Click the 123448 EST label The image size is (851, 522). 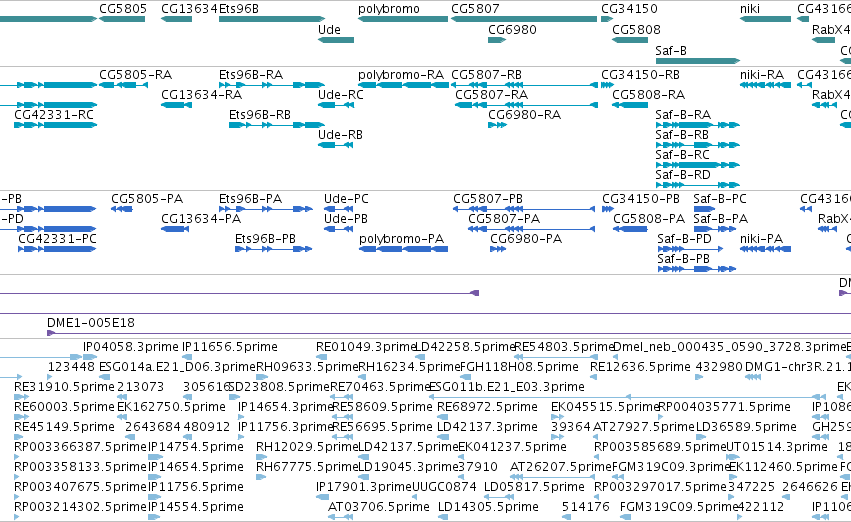click(x=71, y=367)
